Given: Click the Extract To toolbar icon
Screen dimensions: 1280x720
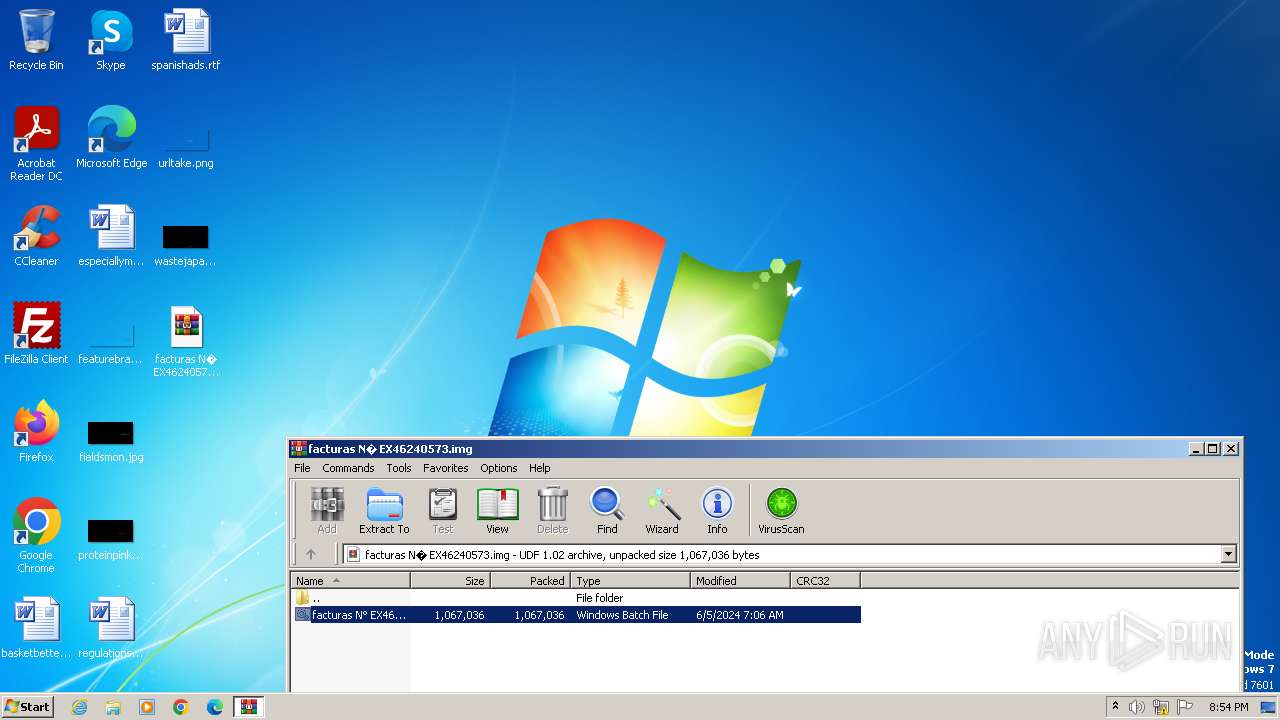Looking at the screenshot, I should point(384,511).
